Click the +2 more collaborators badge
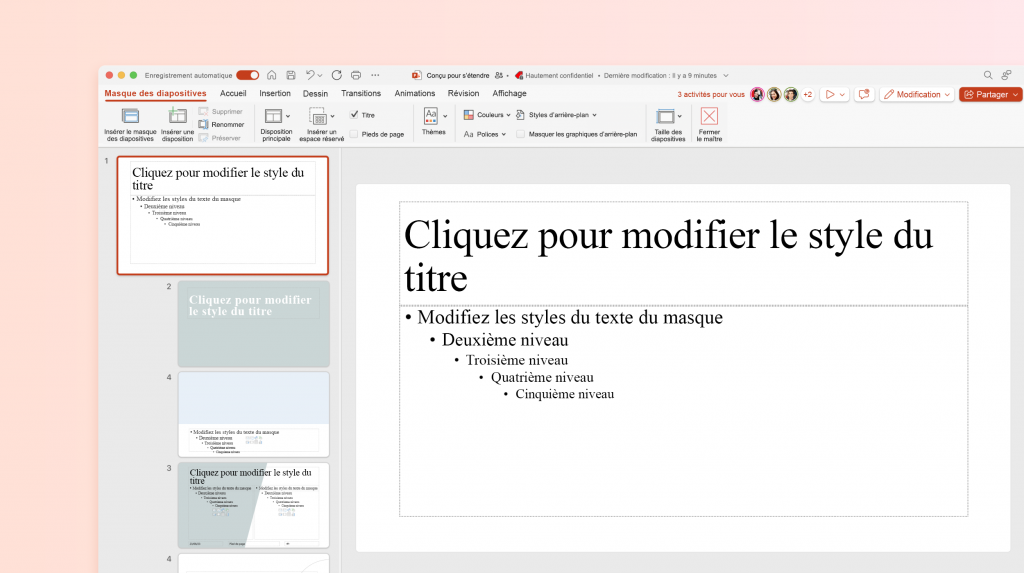Image resolution: width=1024 pixels, height=573 pixels. point(808,95)
